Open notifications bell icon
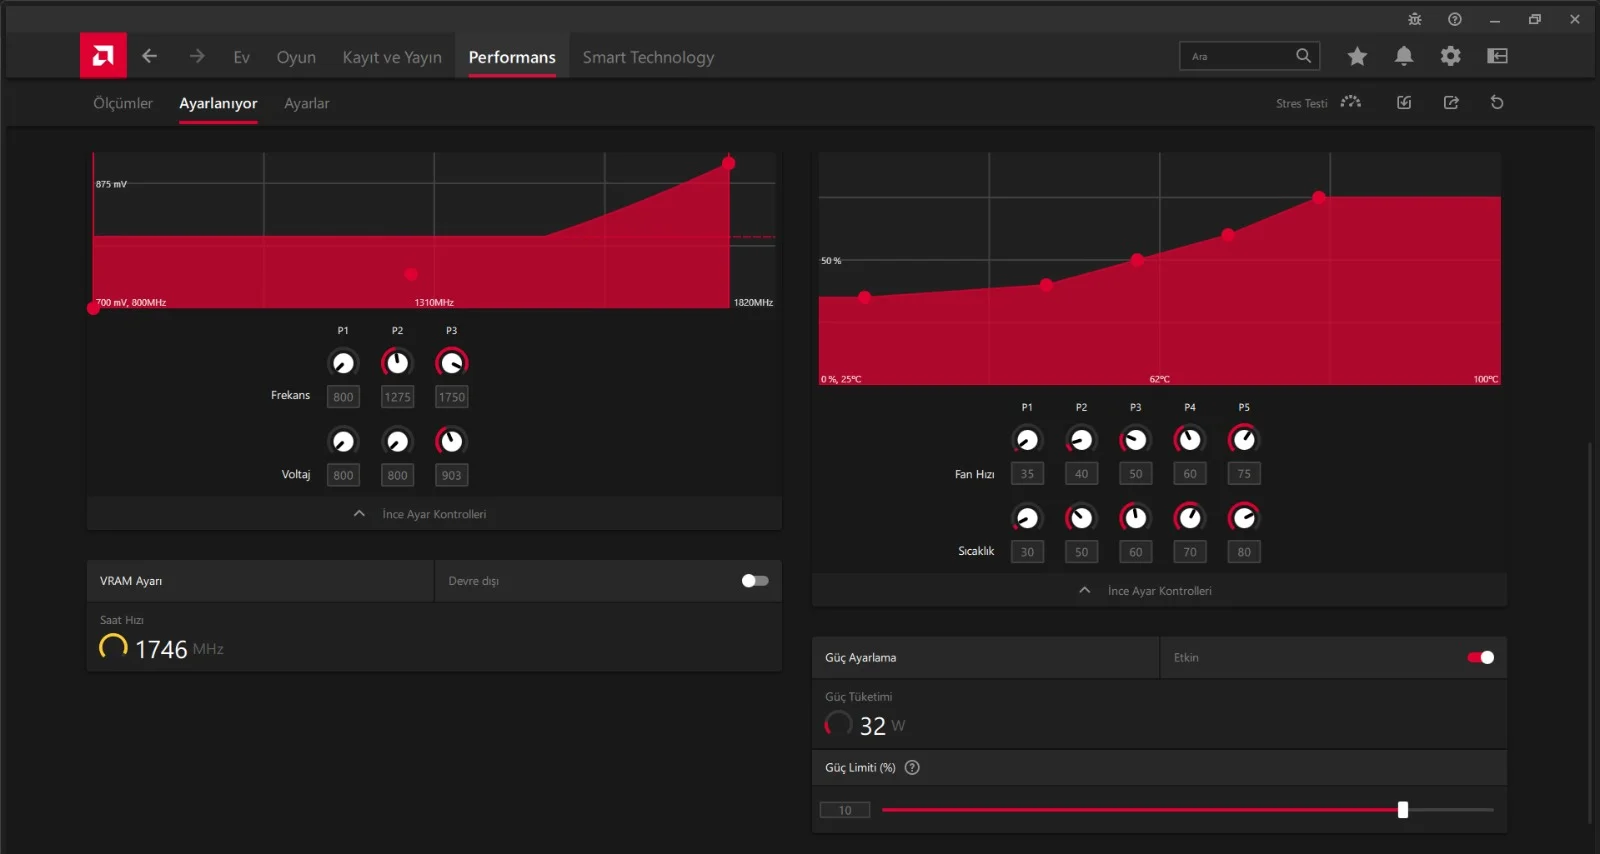 coord(1404,56)
